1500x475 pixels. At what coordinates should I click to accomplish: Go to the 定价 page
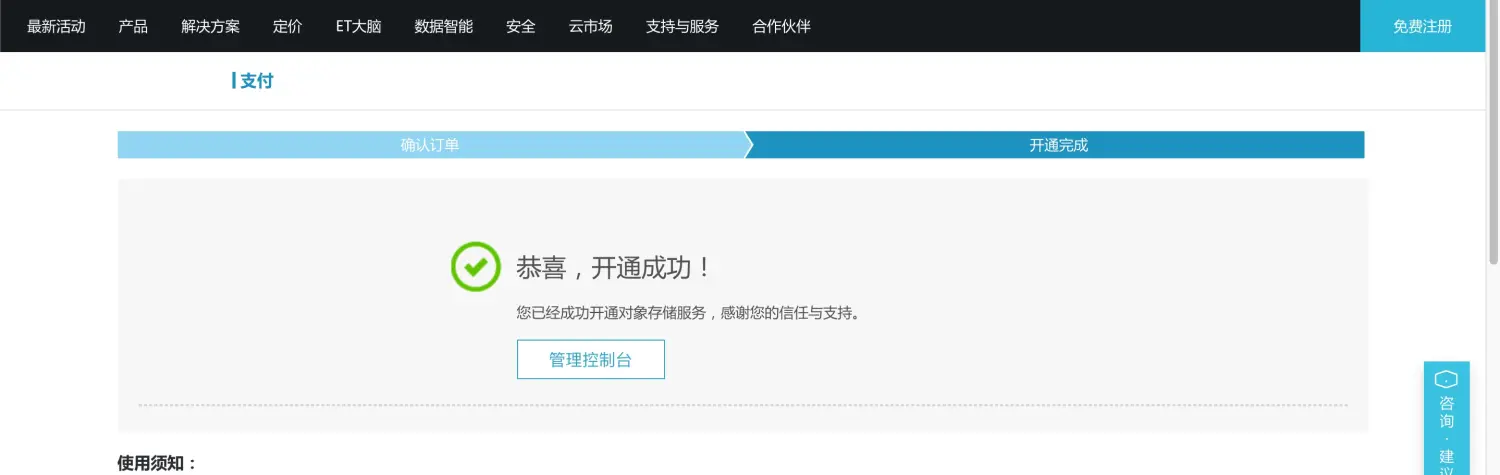[x=287, y=27]
